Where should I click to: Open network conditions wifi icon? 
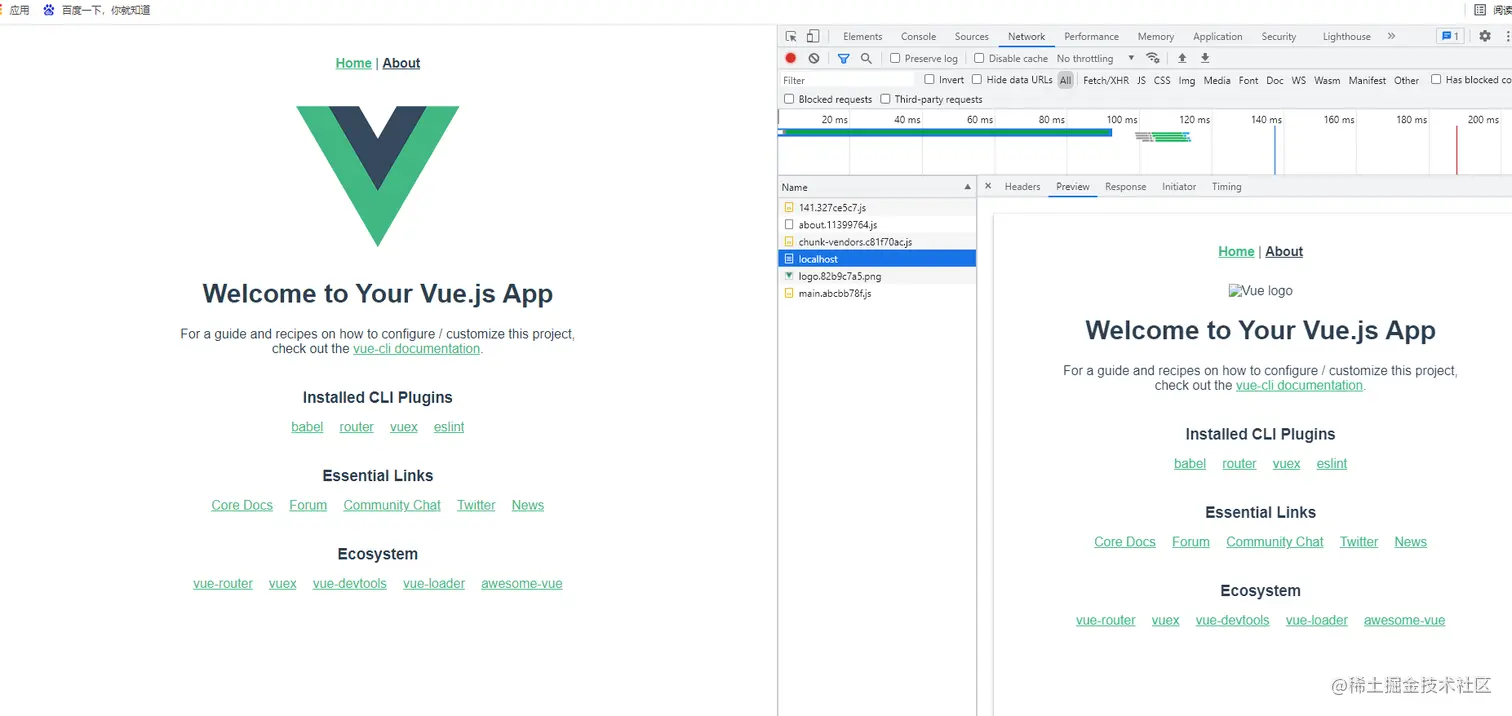tap(1153, 58)
